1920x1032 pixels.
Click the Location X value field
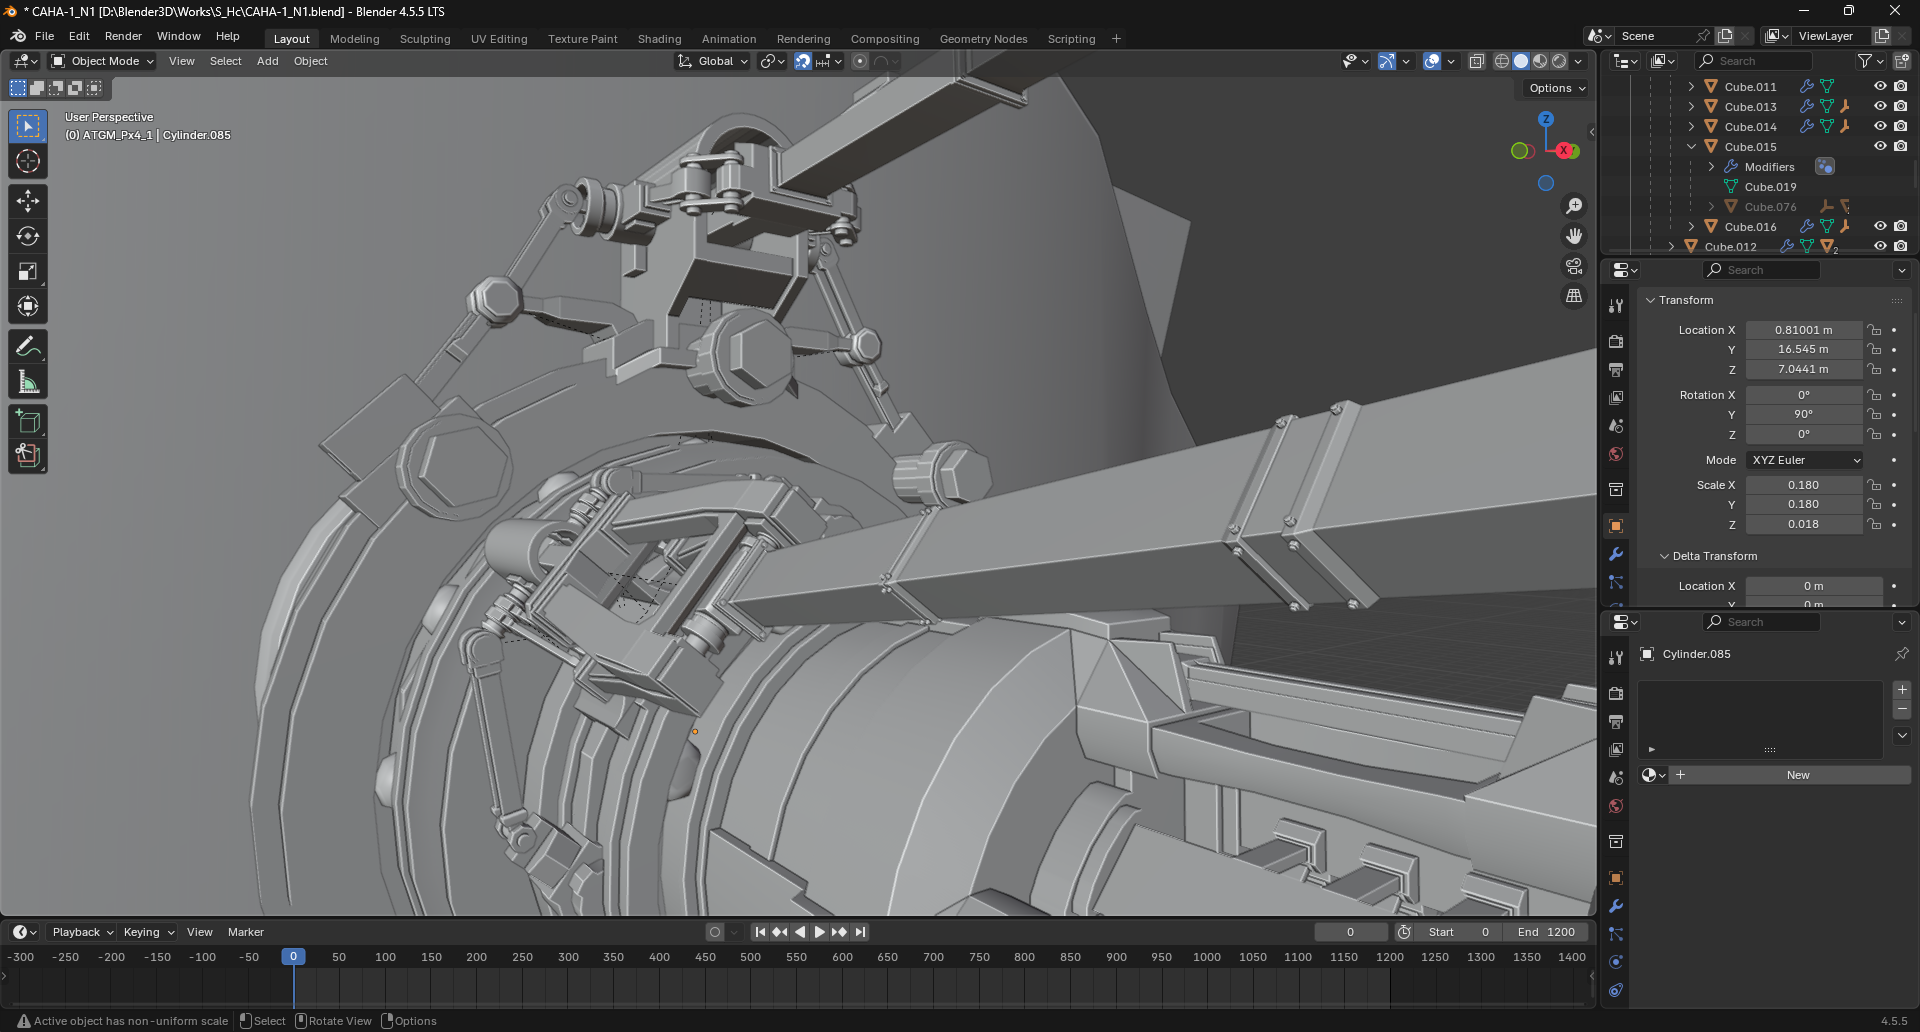coord(1804,330)
